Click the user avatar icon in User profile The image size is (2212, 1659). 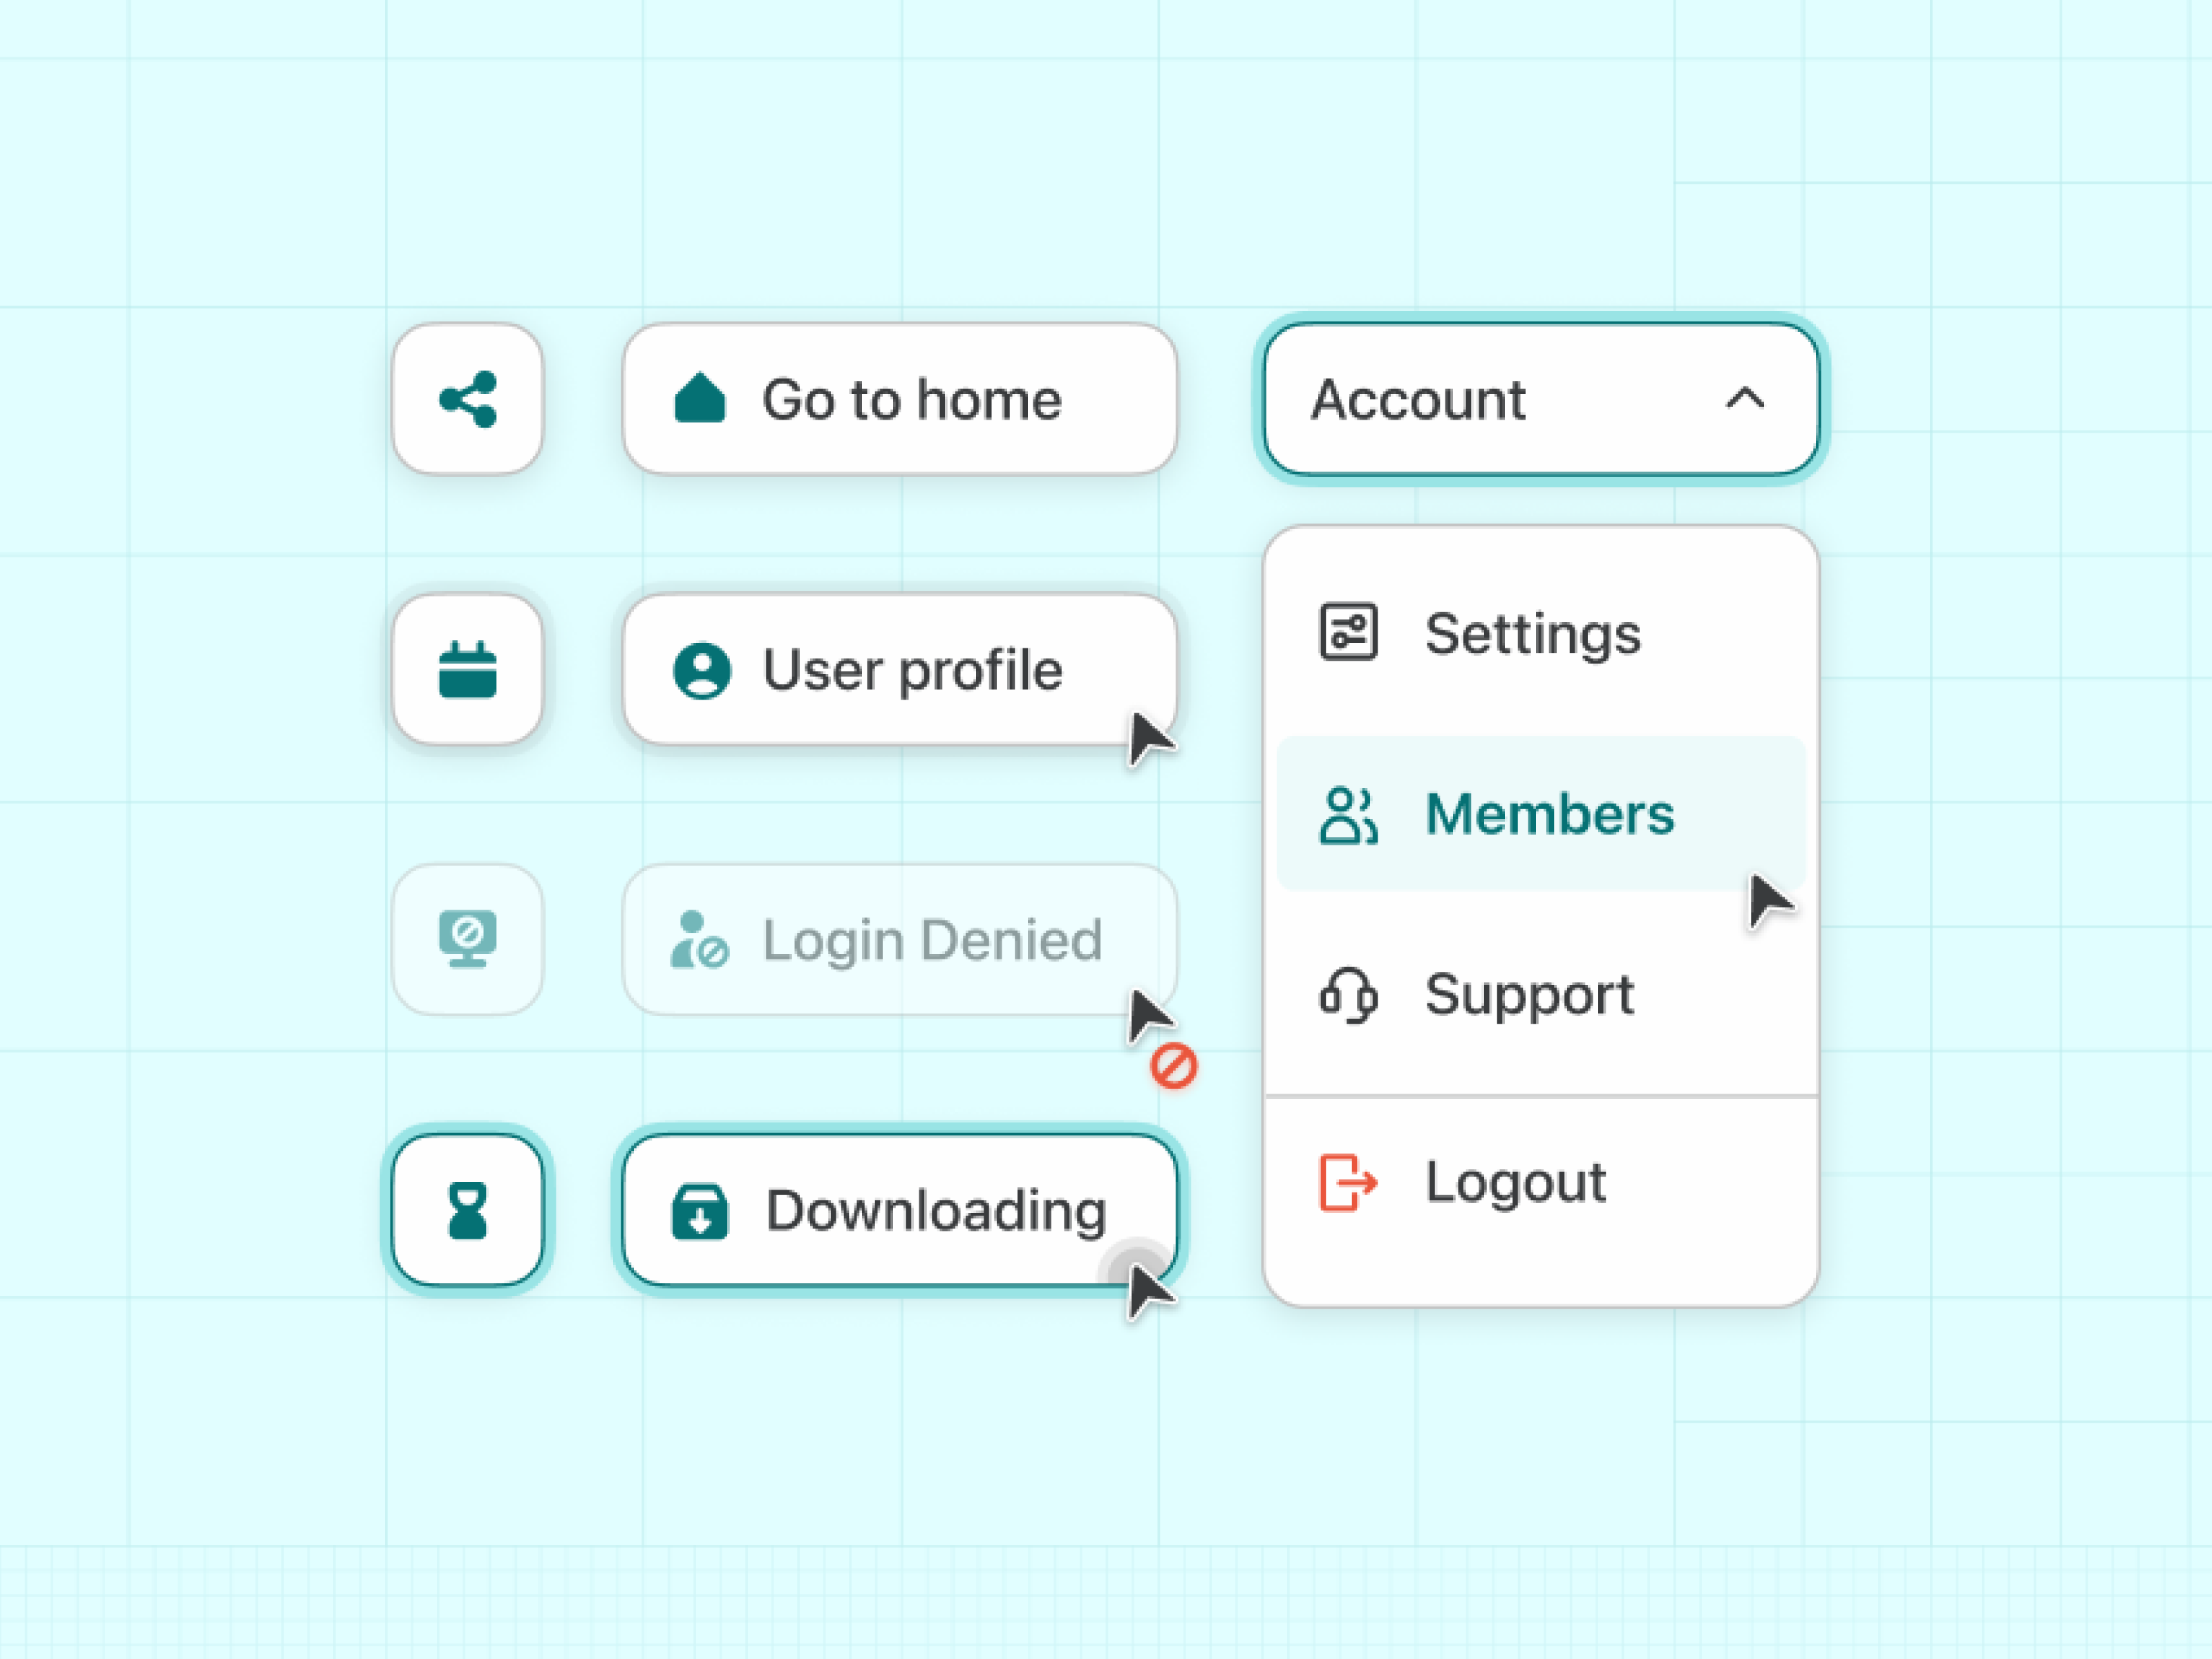702,670
